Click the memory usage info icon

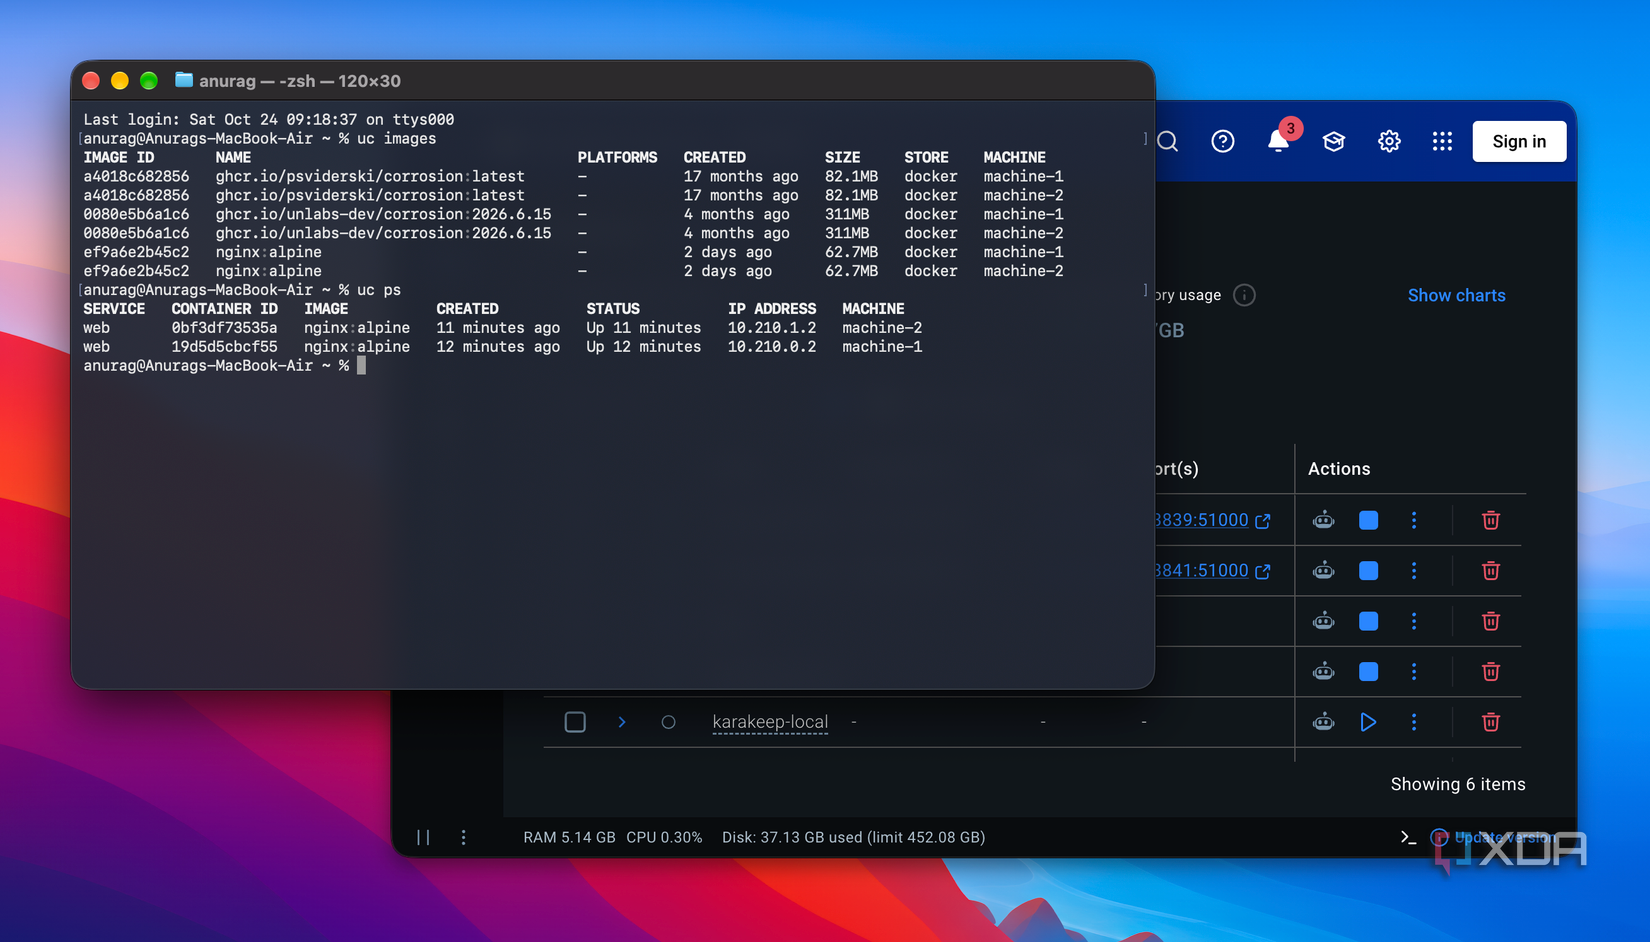[x=1244, y=295]
